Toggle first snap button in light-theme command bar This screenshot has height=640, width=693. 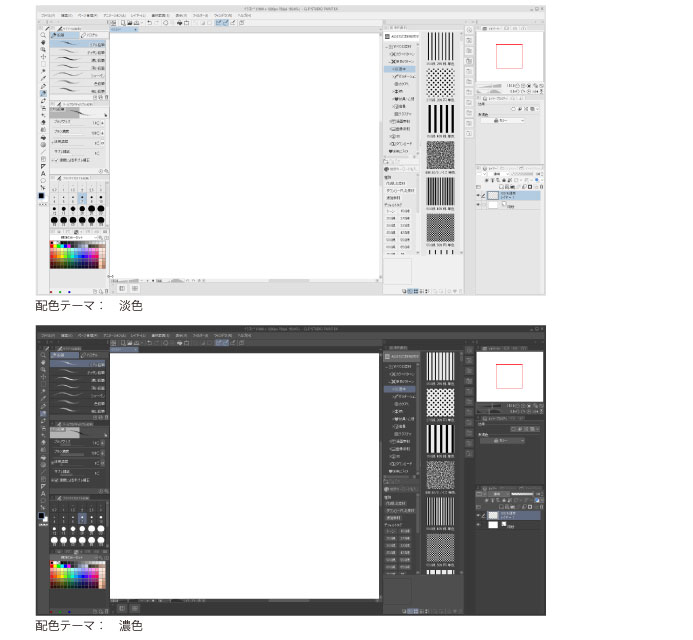tap(219, 23)
